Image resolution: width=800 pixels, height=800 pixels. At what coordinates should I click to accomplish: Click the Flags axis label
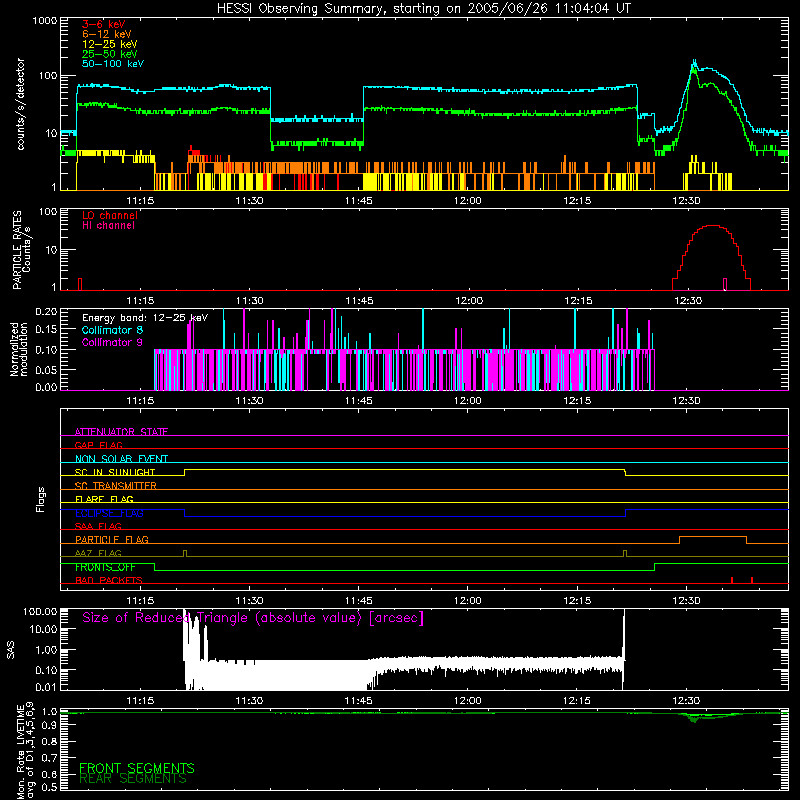(x=41, y=499)
